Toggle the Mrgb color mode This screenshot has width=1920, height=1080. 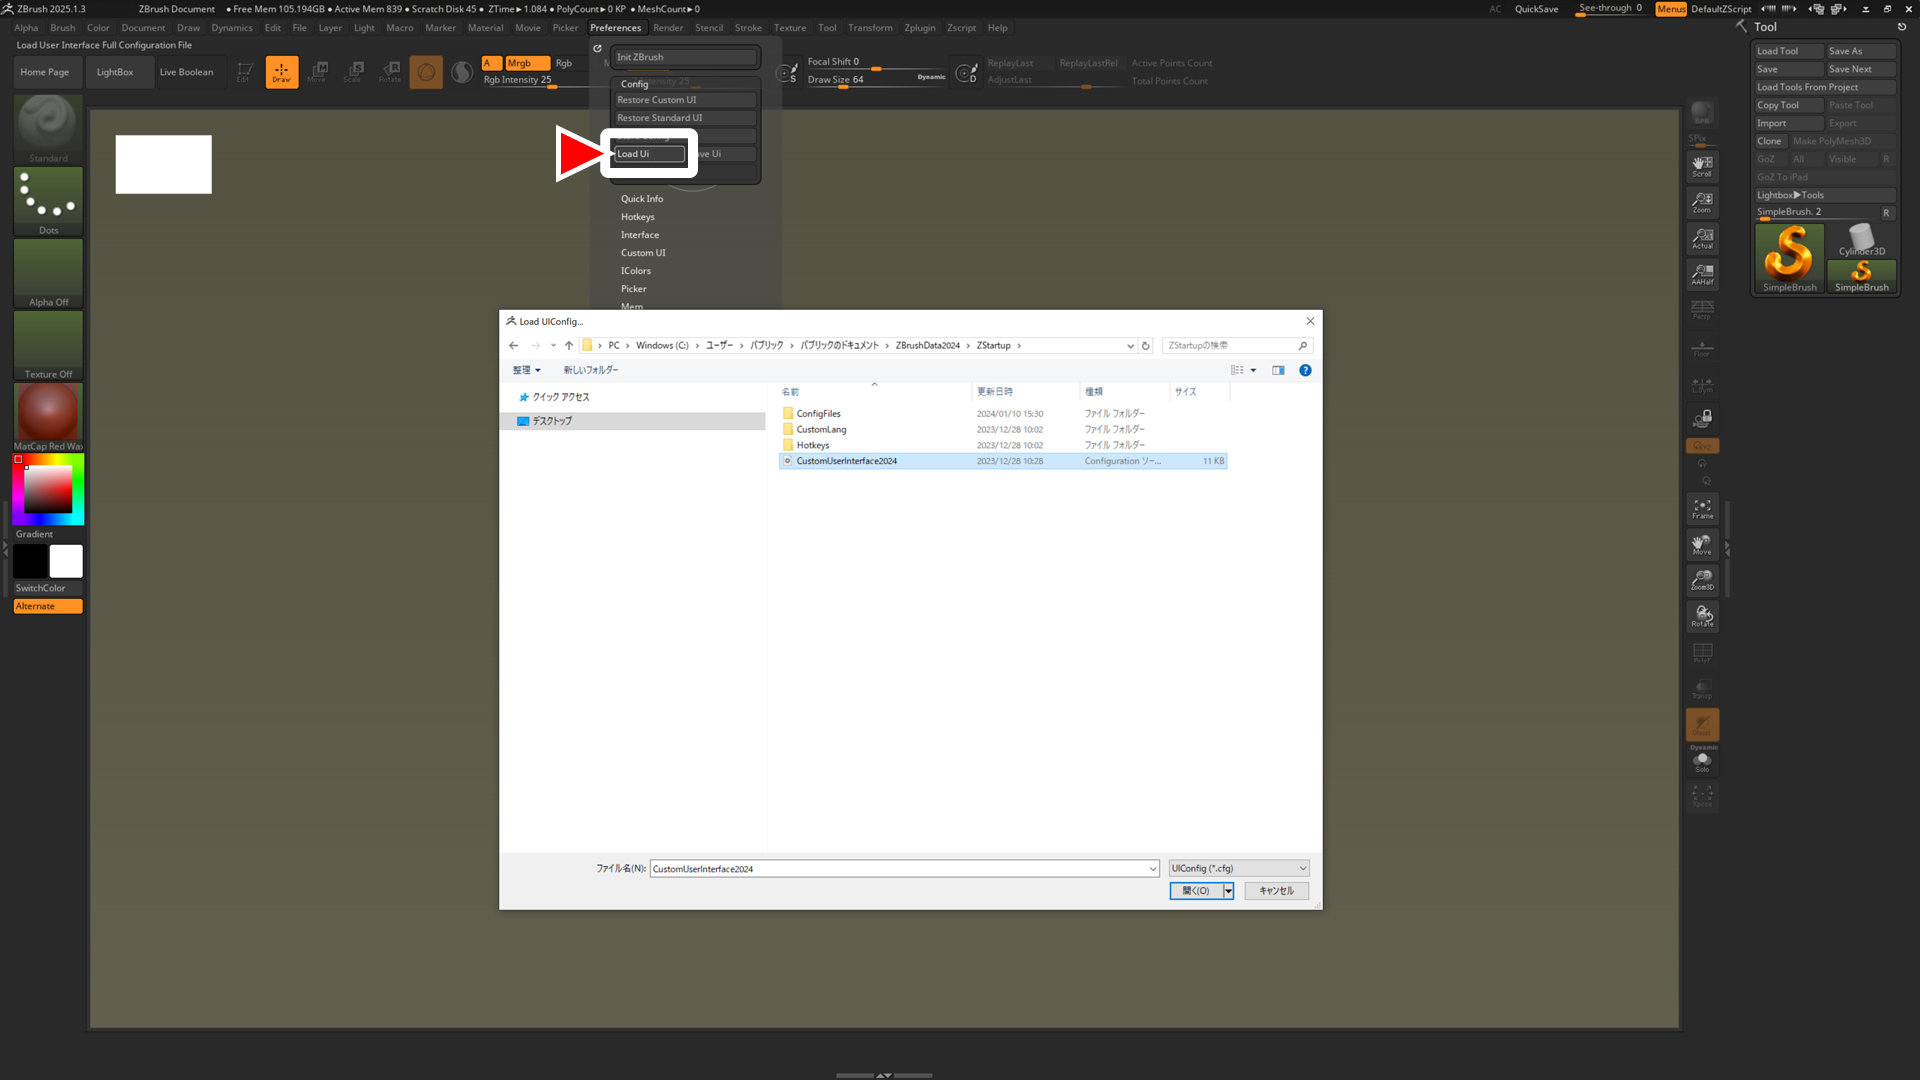[526, 63]
